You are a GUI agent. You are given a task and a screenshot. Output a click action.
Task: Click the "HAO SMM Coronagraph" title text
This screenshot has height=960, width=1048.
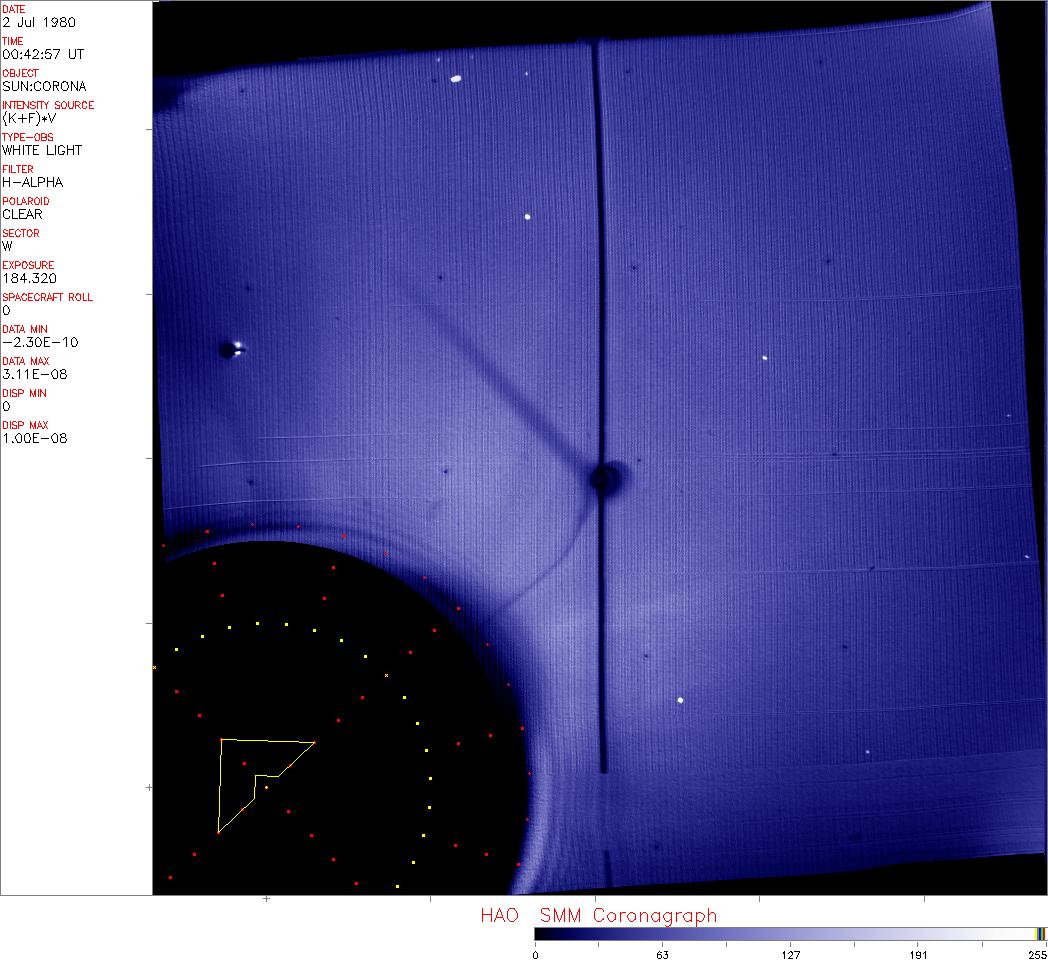pyautogui.click(x=598, y=915)
